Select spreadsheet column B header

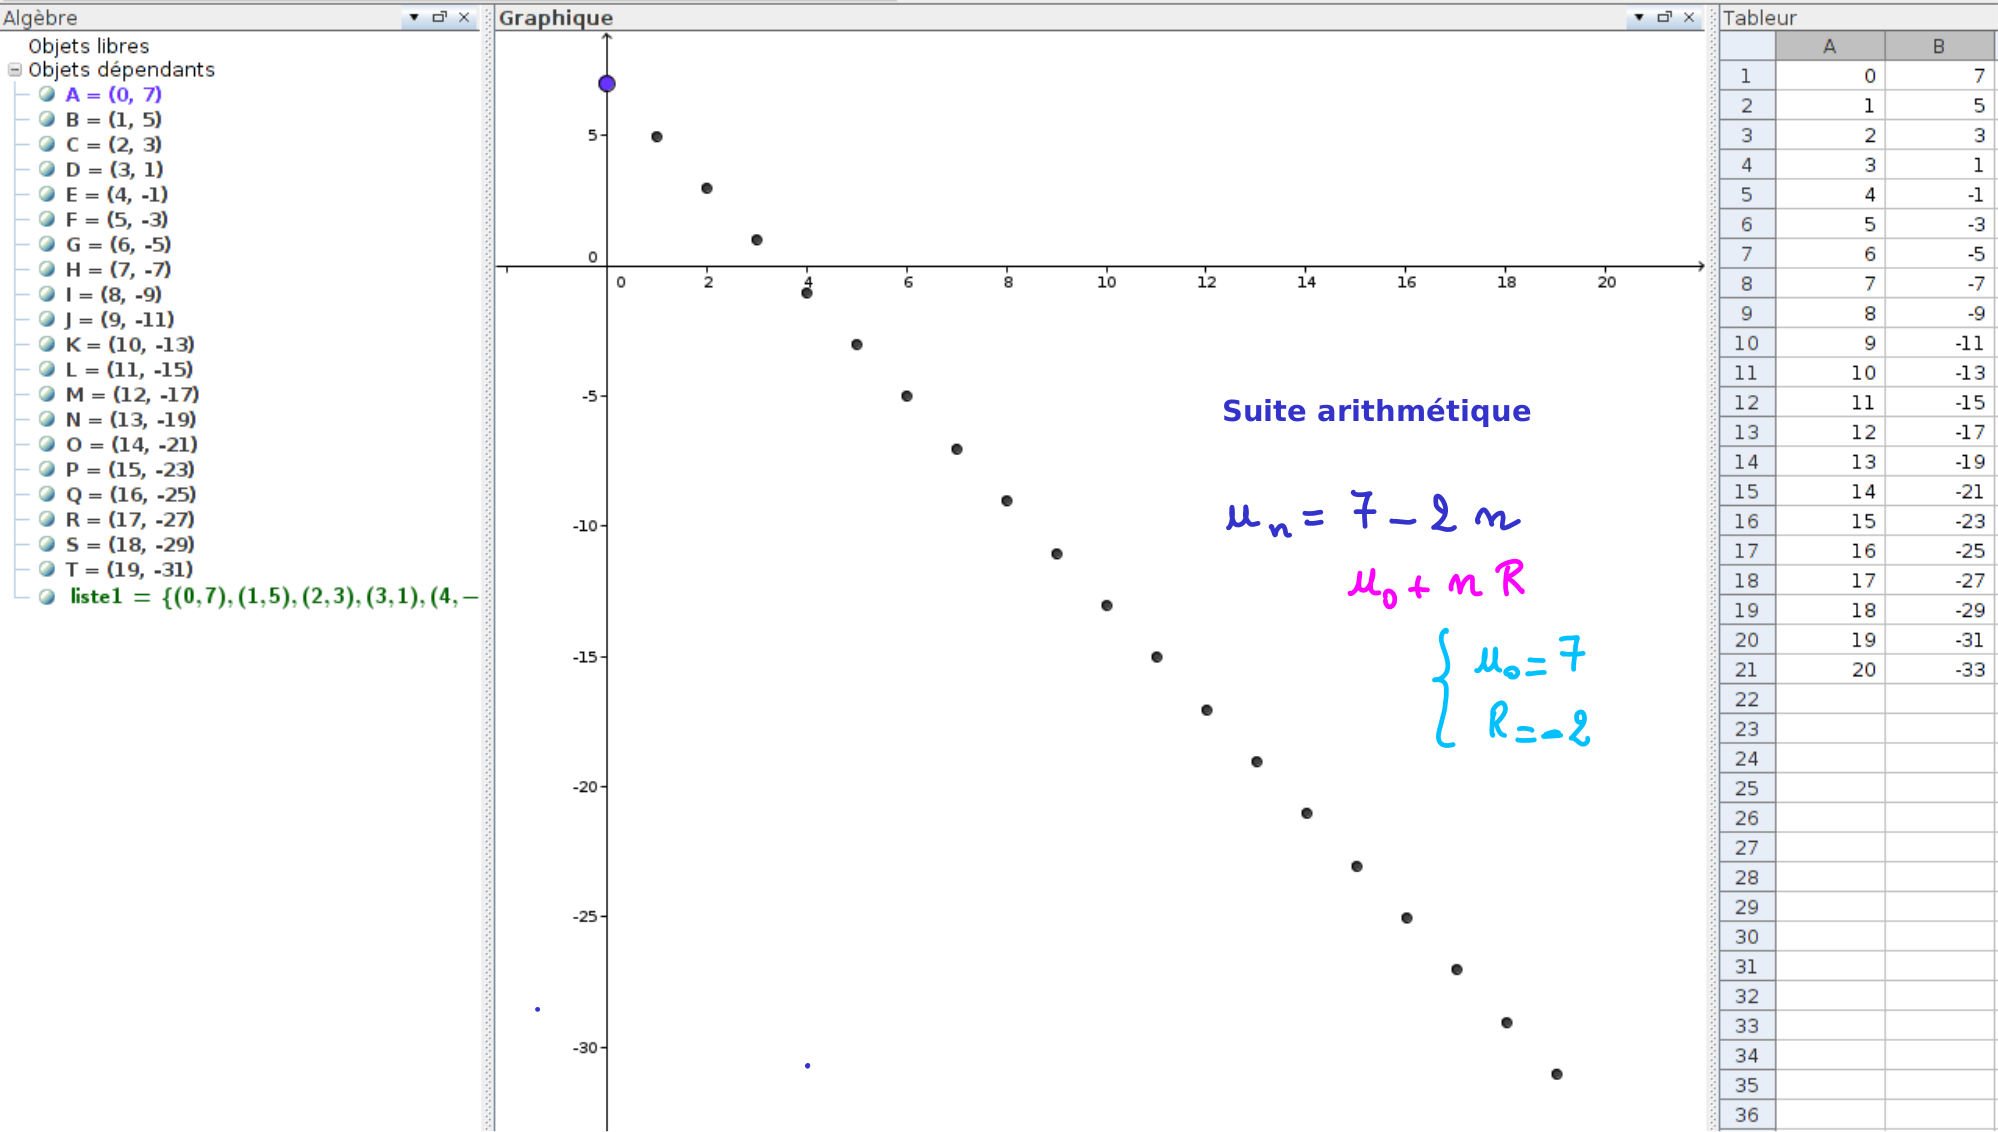pos(1938,46)
